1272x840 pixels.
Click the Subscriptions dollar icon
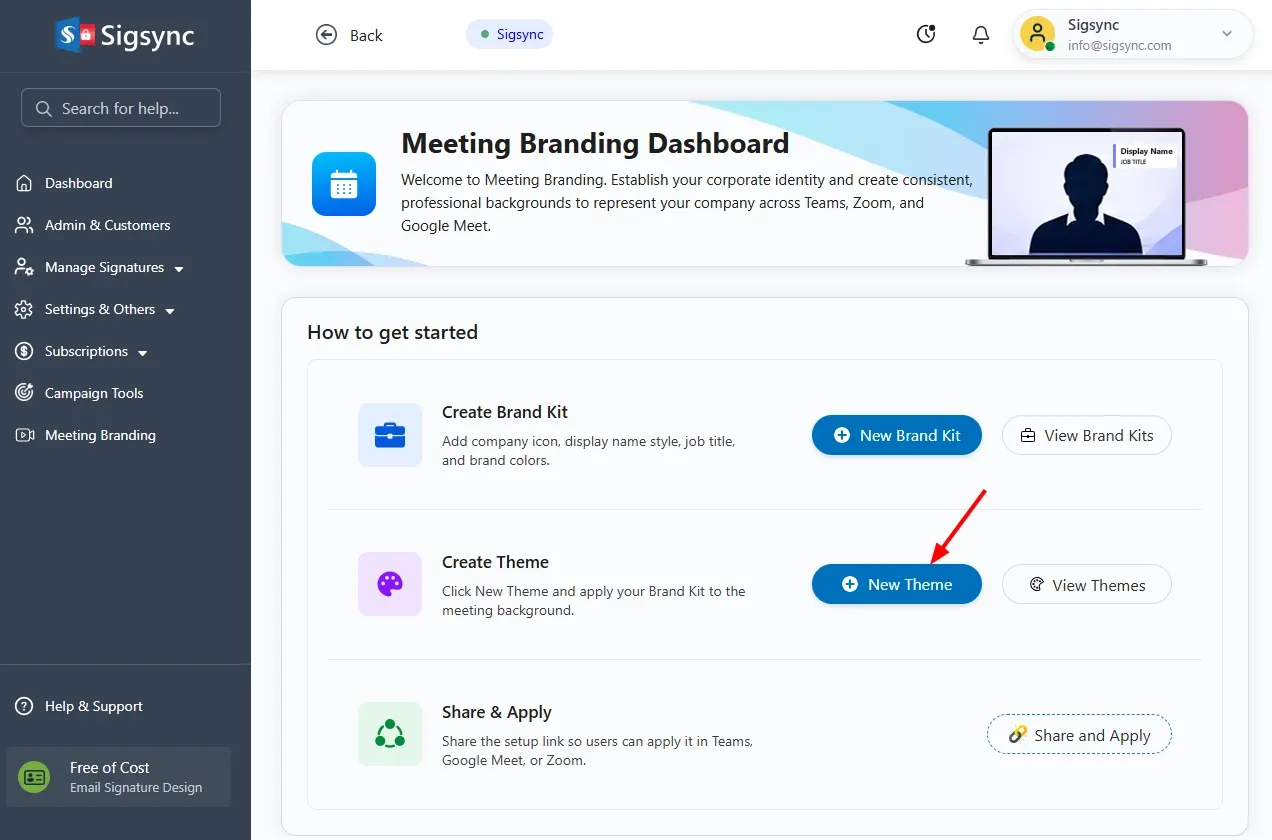pos(24,351)
